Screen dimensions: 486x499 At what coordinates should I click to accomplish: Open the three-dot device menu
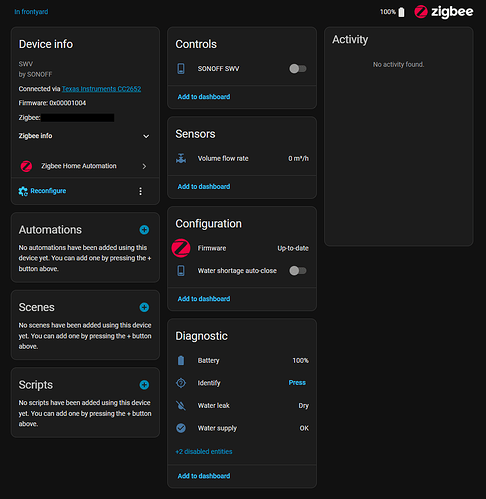[140, 191]
